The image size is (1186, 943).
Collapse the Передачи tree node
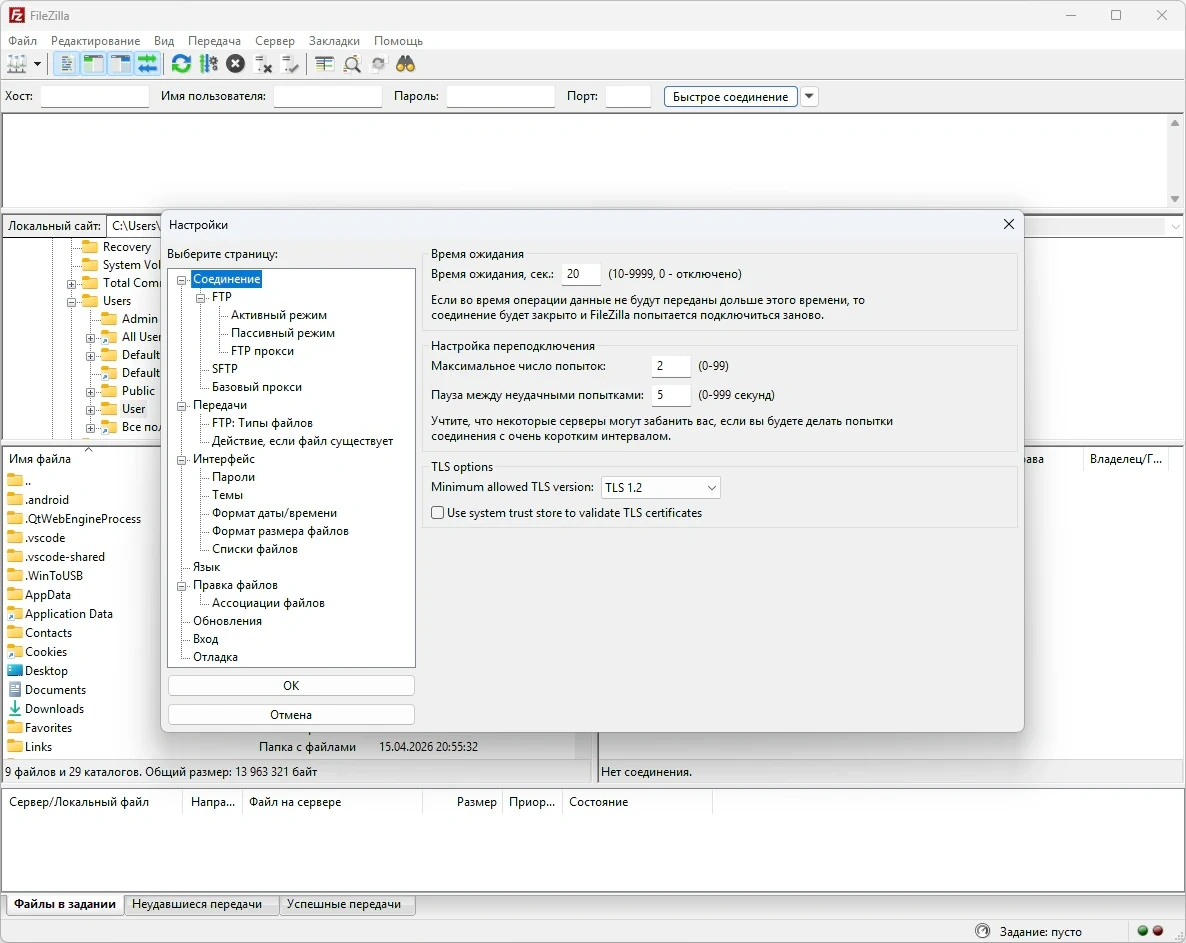tap(182, 406)
